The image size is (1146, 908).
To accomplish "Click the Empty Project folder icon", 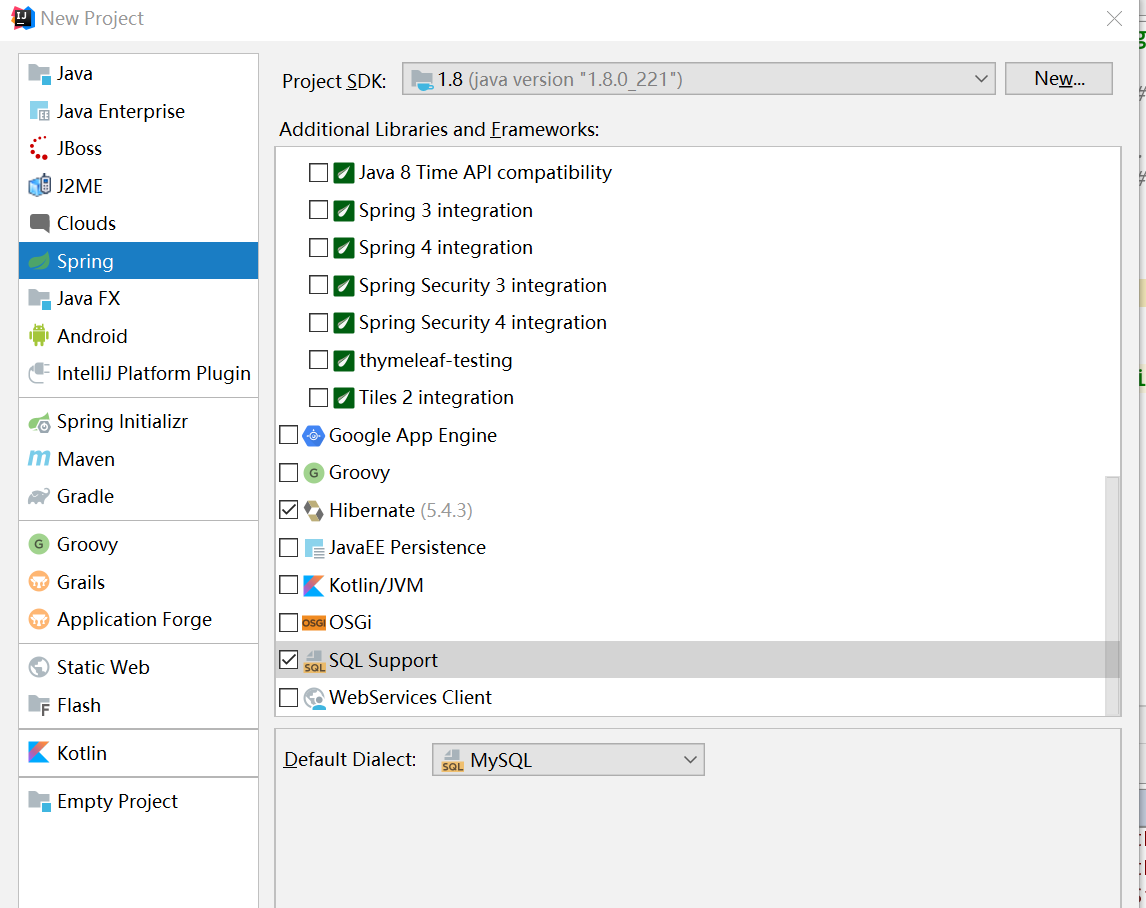I will pos(39,801).
